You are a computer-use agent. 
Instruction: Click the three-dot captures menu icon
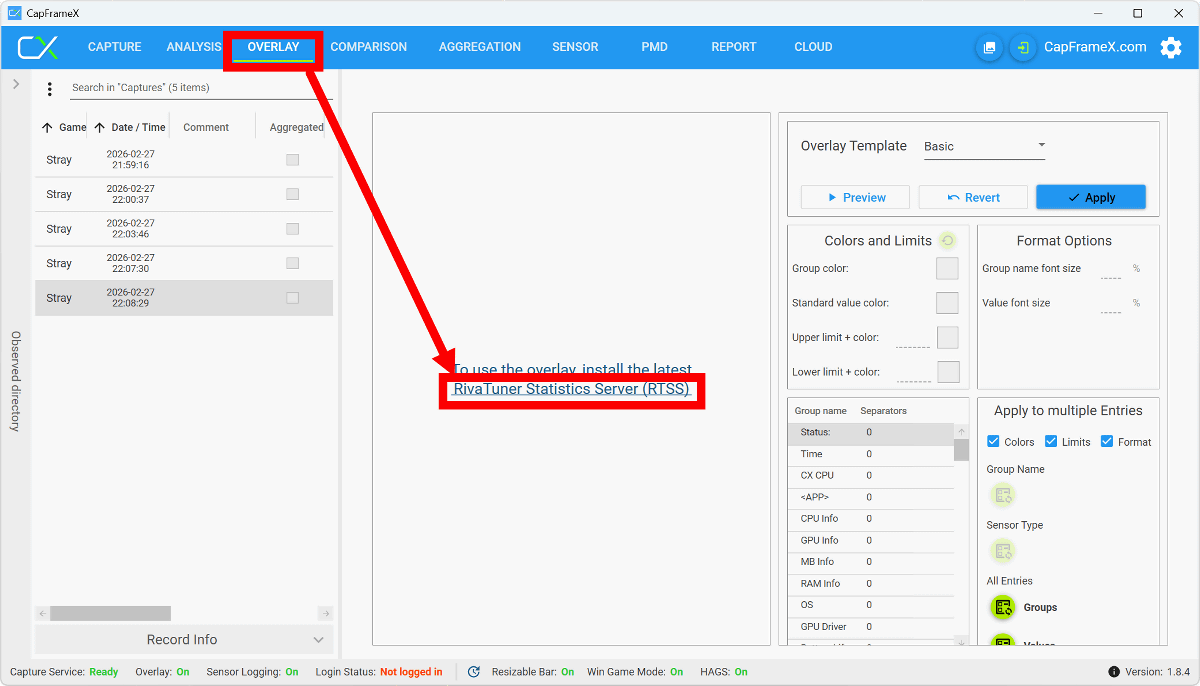pos(50,89)
